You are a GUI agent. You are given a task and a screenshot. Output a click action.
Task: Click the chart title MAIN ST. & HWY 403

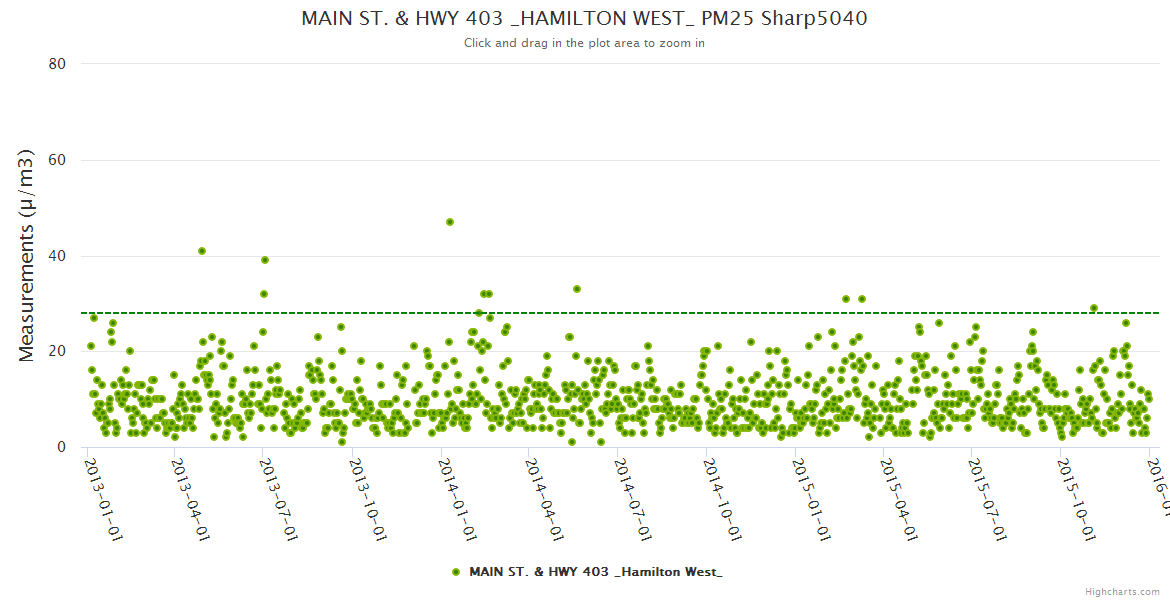point(584,18)
